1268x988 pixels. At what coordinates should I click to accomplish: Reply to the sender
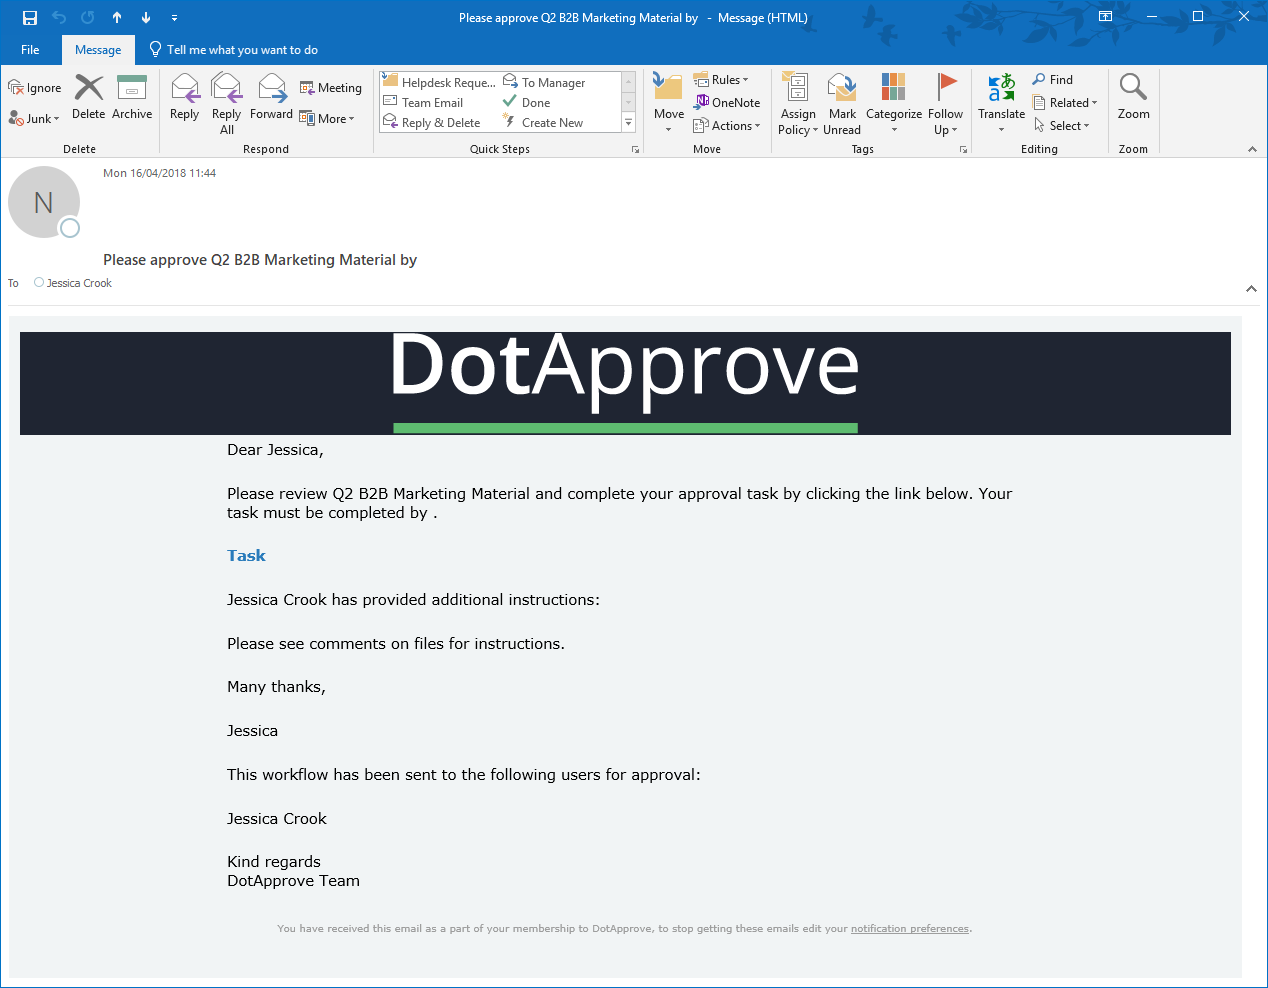click(x=185, y=98)
